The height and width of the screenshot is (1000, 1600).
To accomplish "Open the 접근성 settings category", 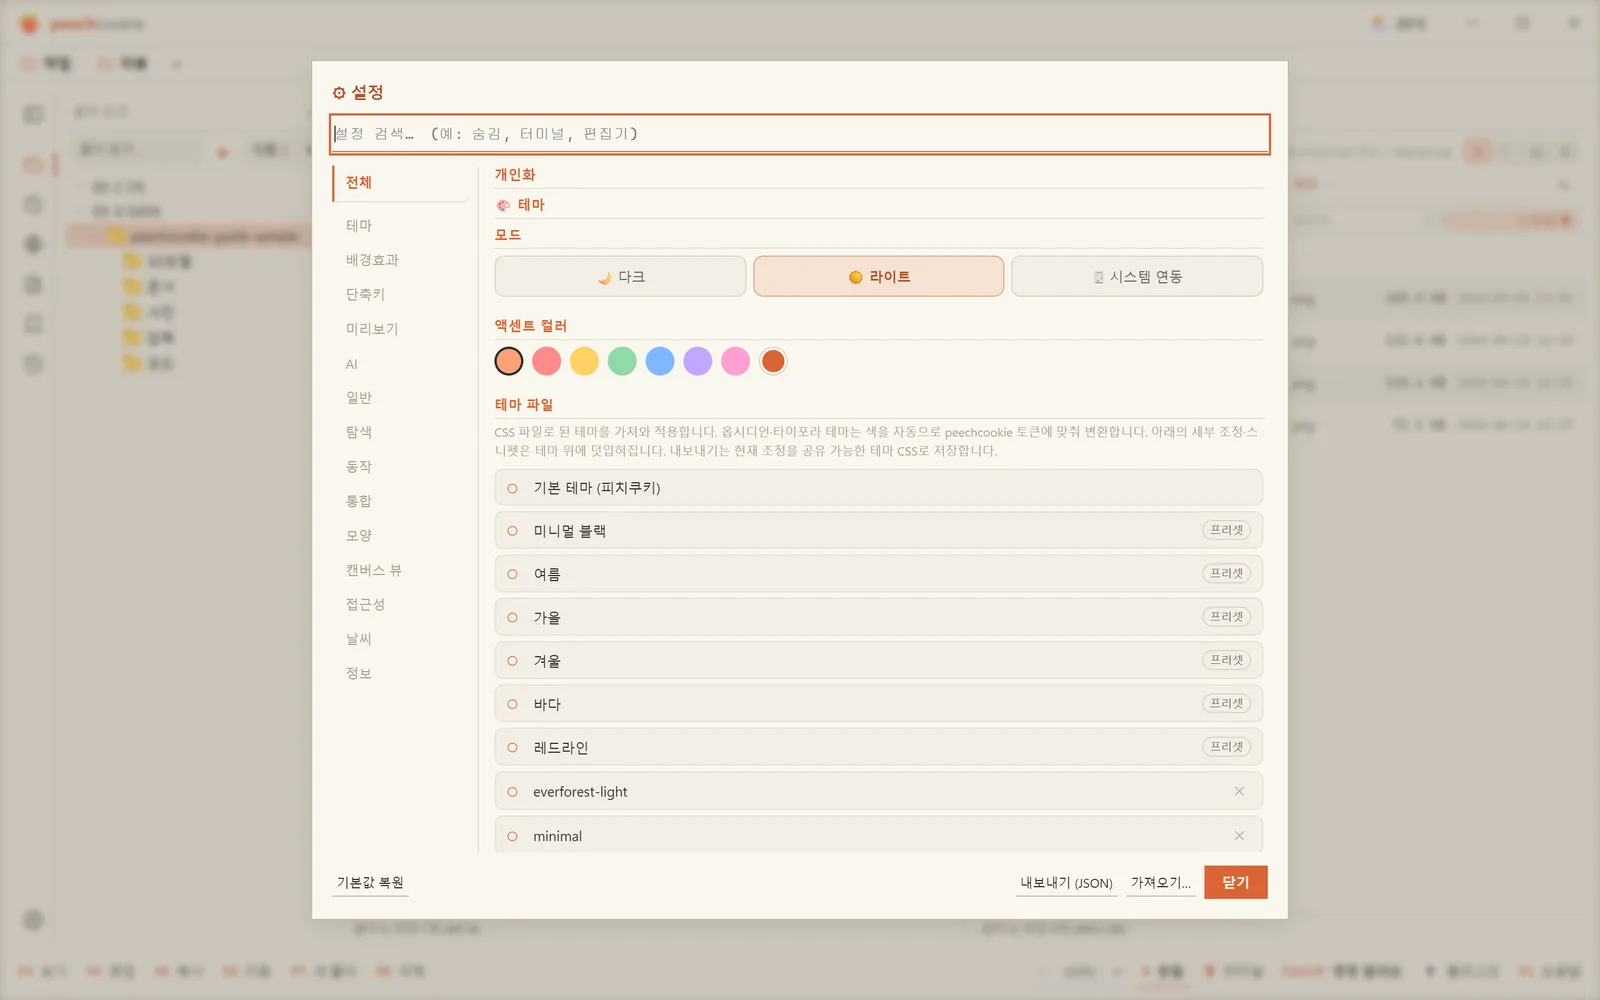I will tap(399, 604).
